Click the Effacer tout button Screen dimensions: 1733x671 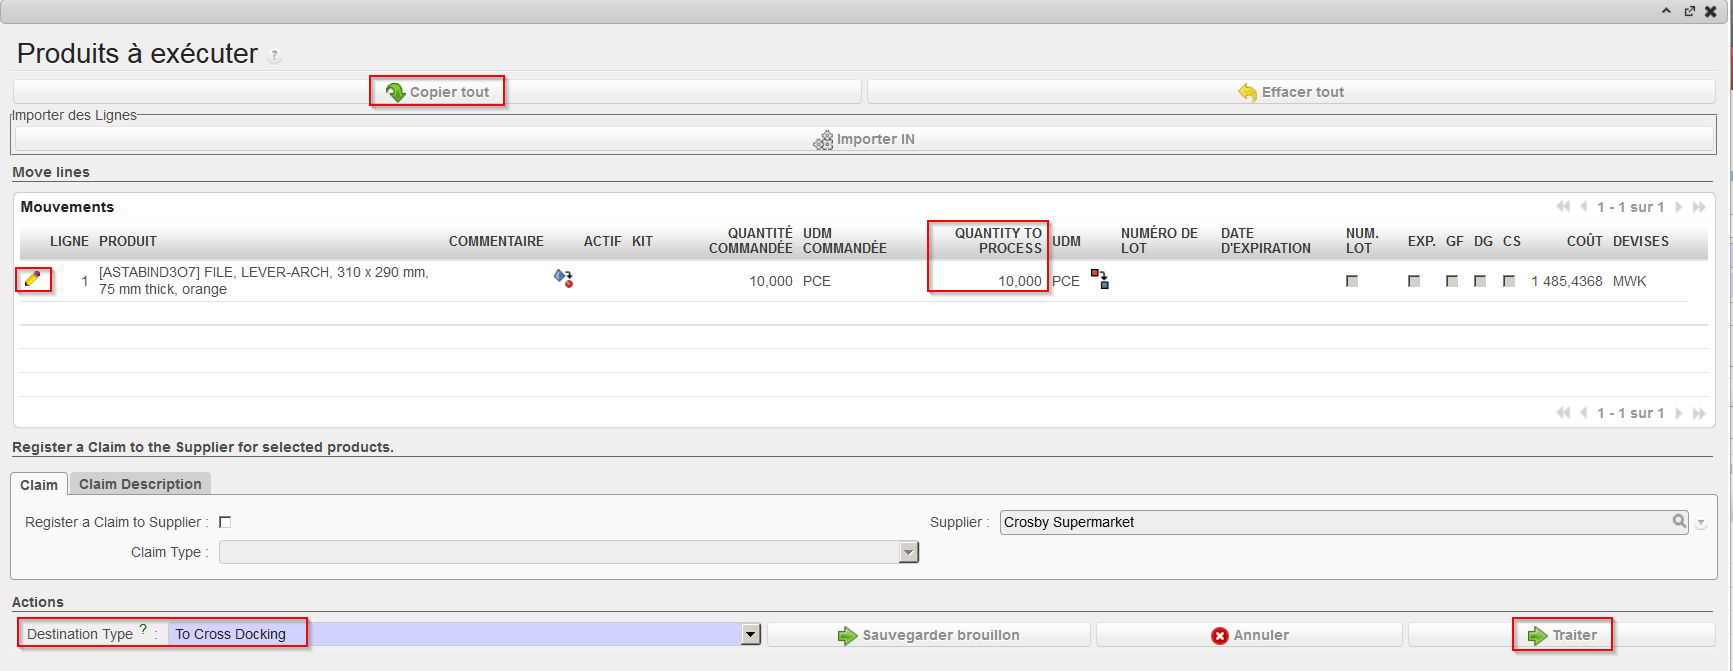point(1291,92)
